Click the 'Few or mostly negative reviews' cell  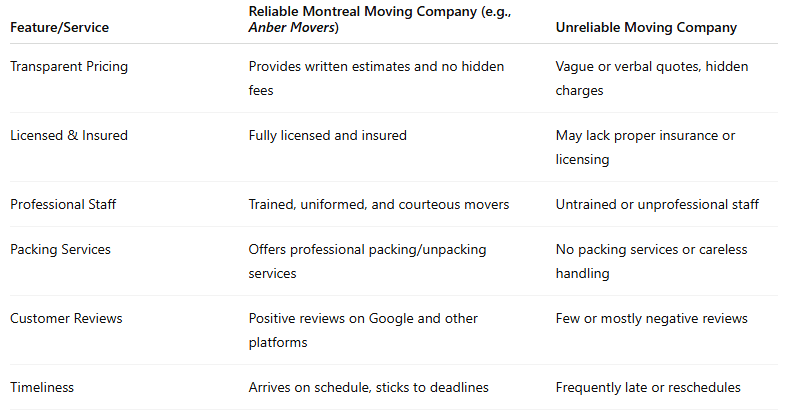[651, 318]
